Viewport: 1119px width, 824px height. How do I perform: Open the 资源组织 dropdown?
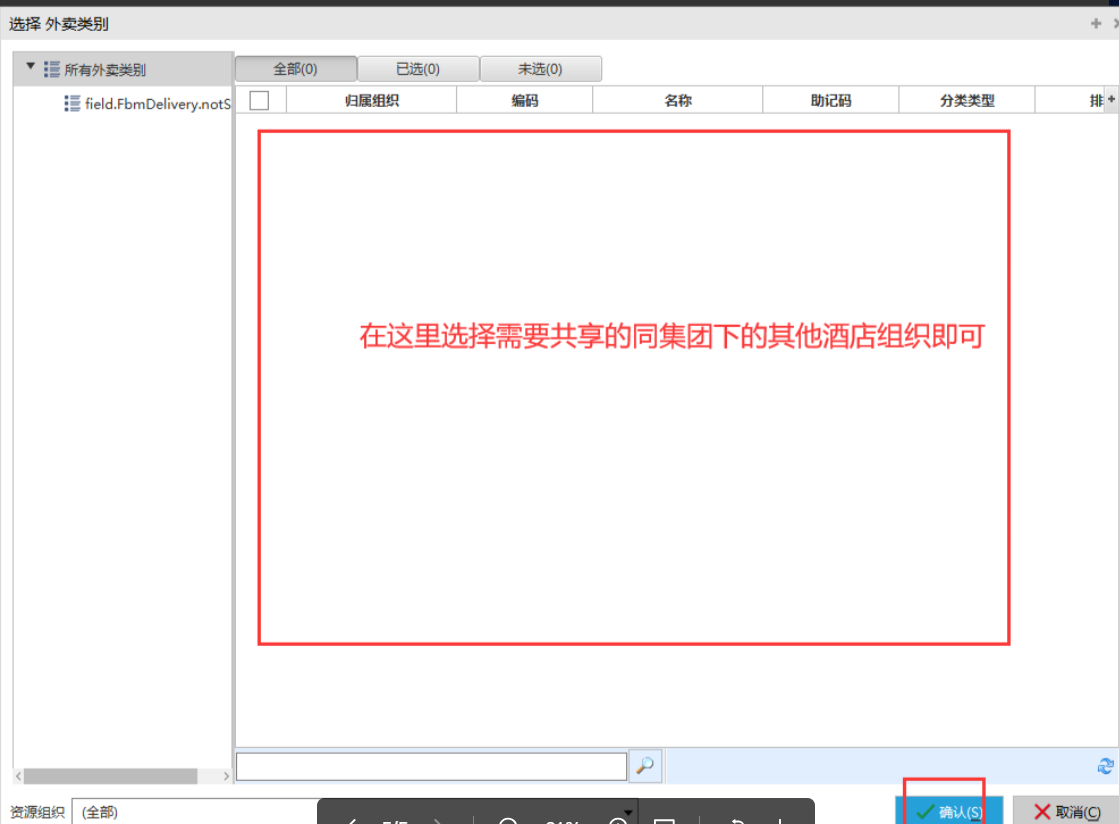629,811
